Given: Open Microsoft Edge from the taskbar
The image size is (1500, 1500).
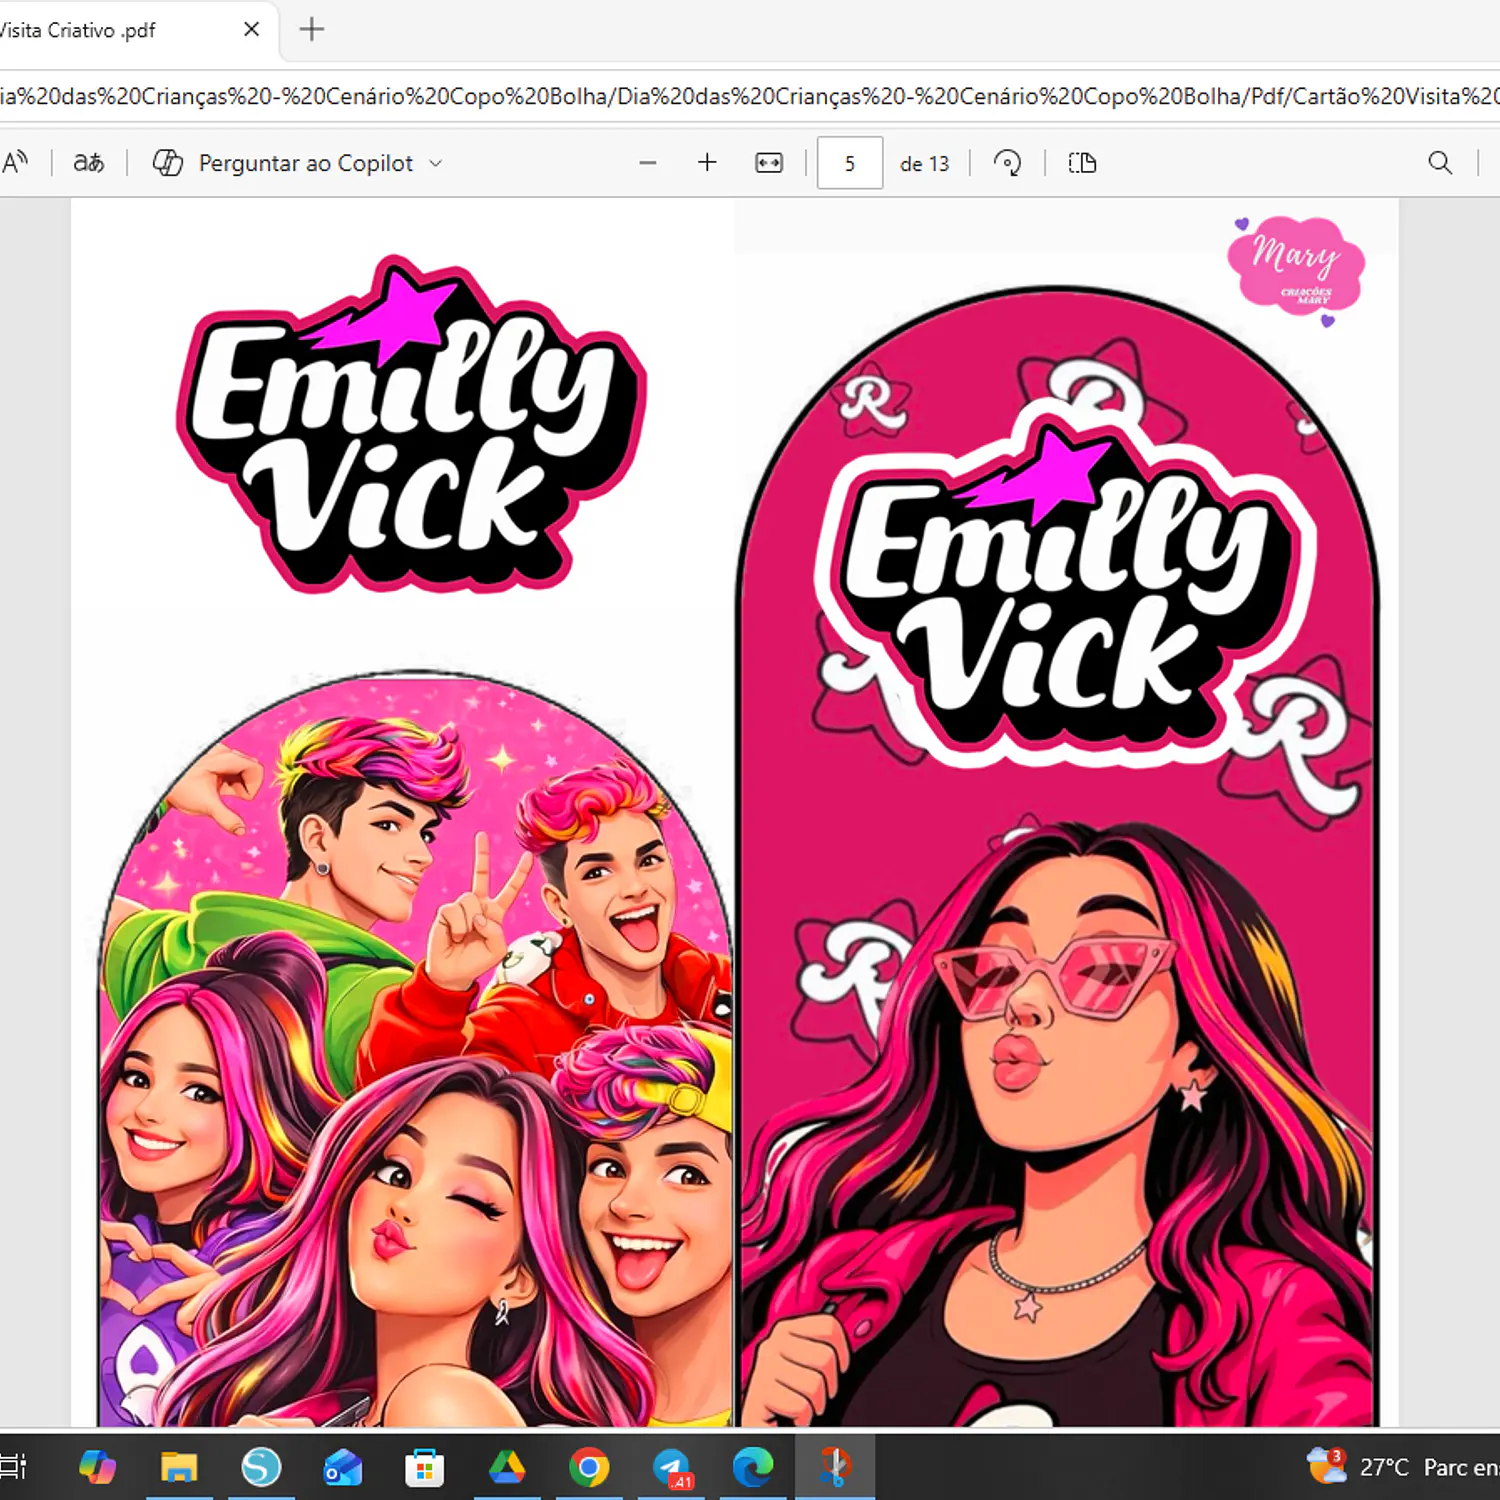Looking at the screenshot, I should coord(753,1467).
